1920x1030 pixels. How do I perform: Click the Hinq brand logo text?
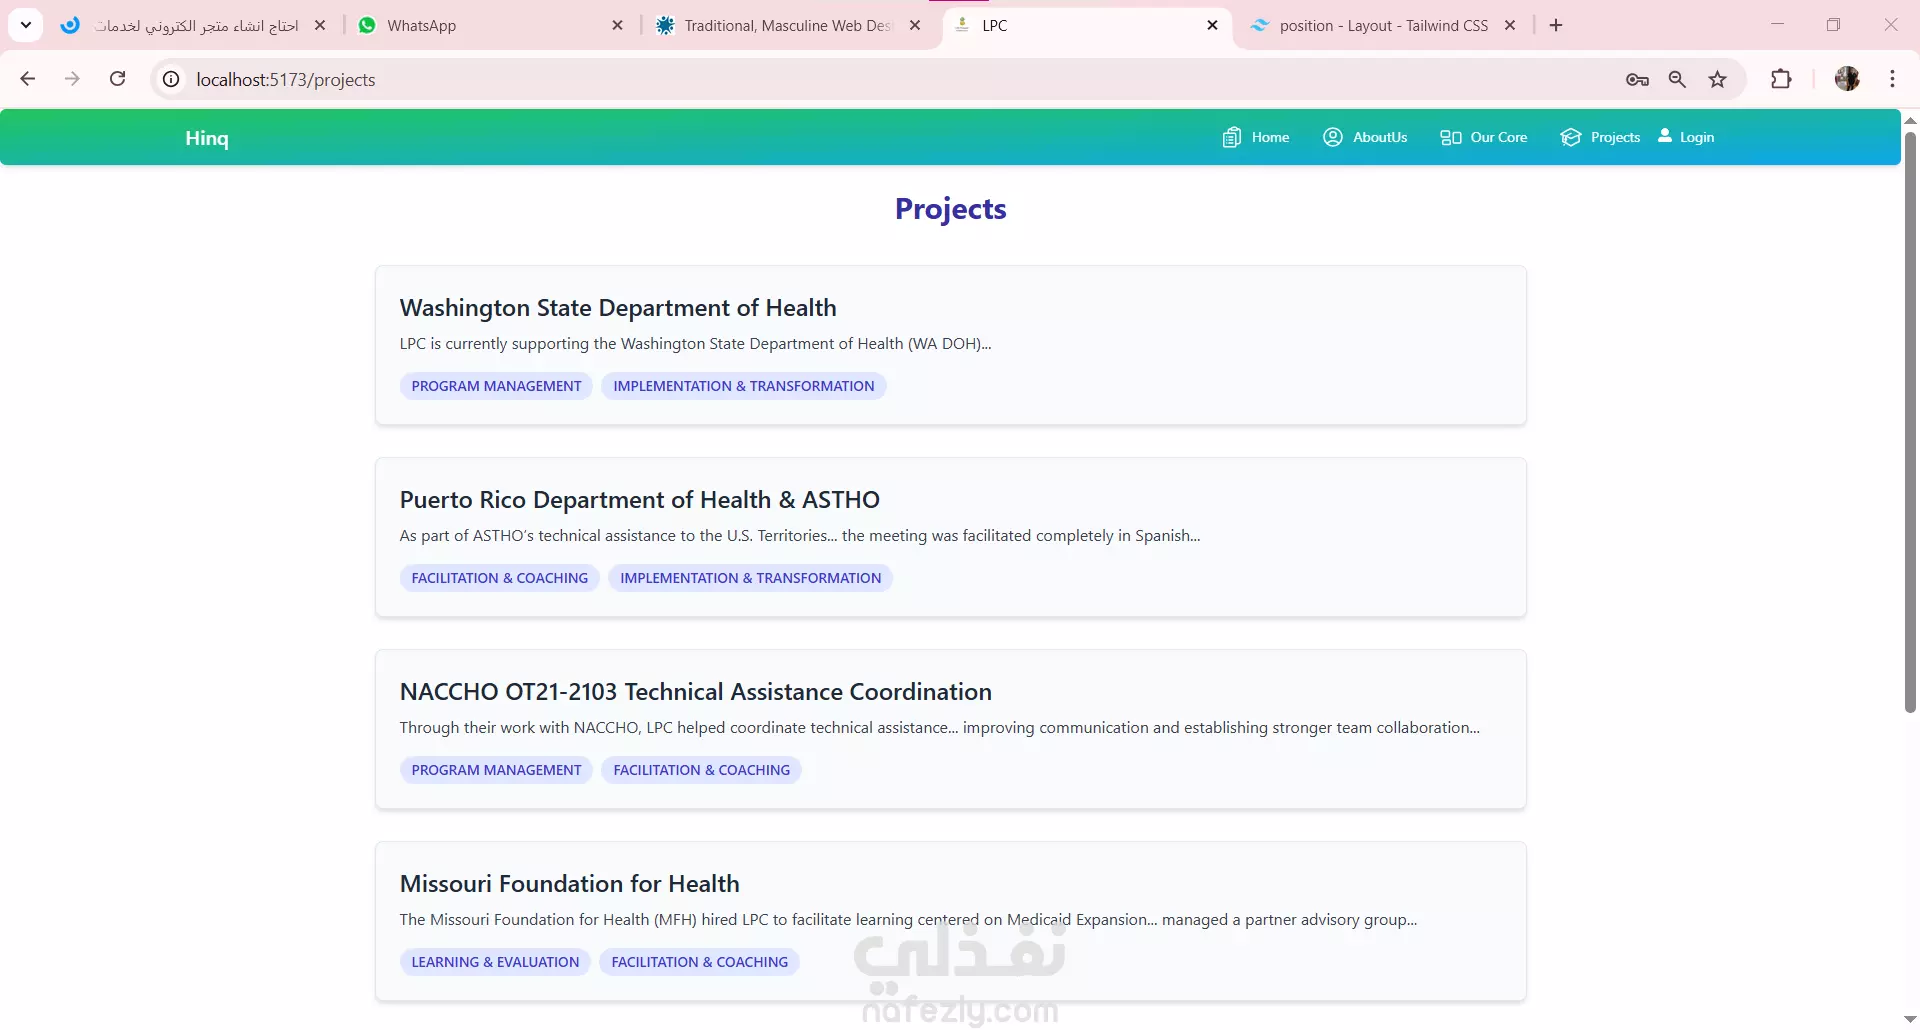pyautogui.click(x=207, y=138)
